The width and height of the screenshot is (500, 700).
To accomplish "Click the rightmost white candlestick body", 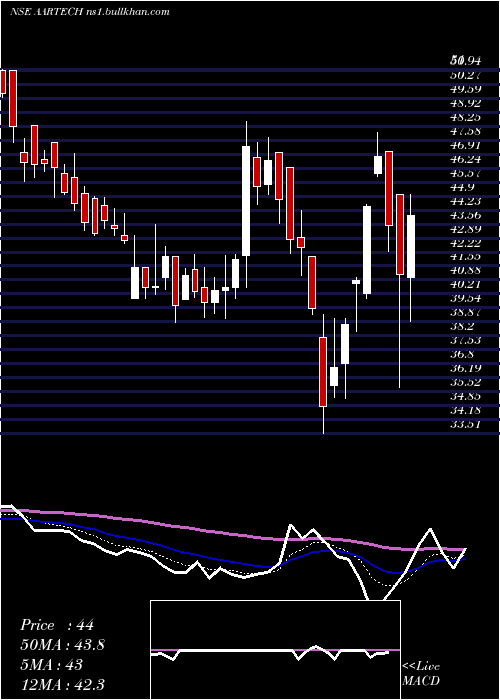I will click(411, 246).
